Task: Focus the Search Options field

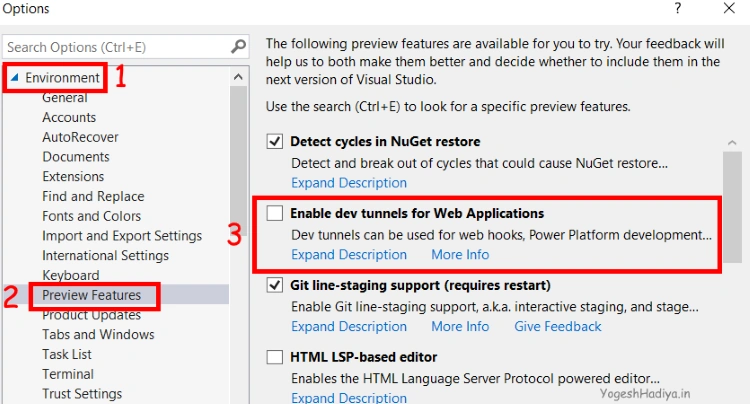Action: [x=117, y=47]
